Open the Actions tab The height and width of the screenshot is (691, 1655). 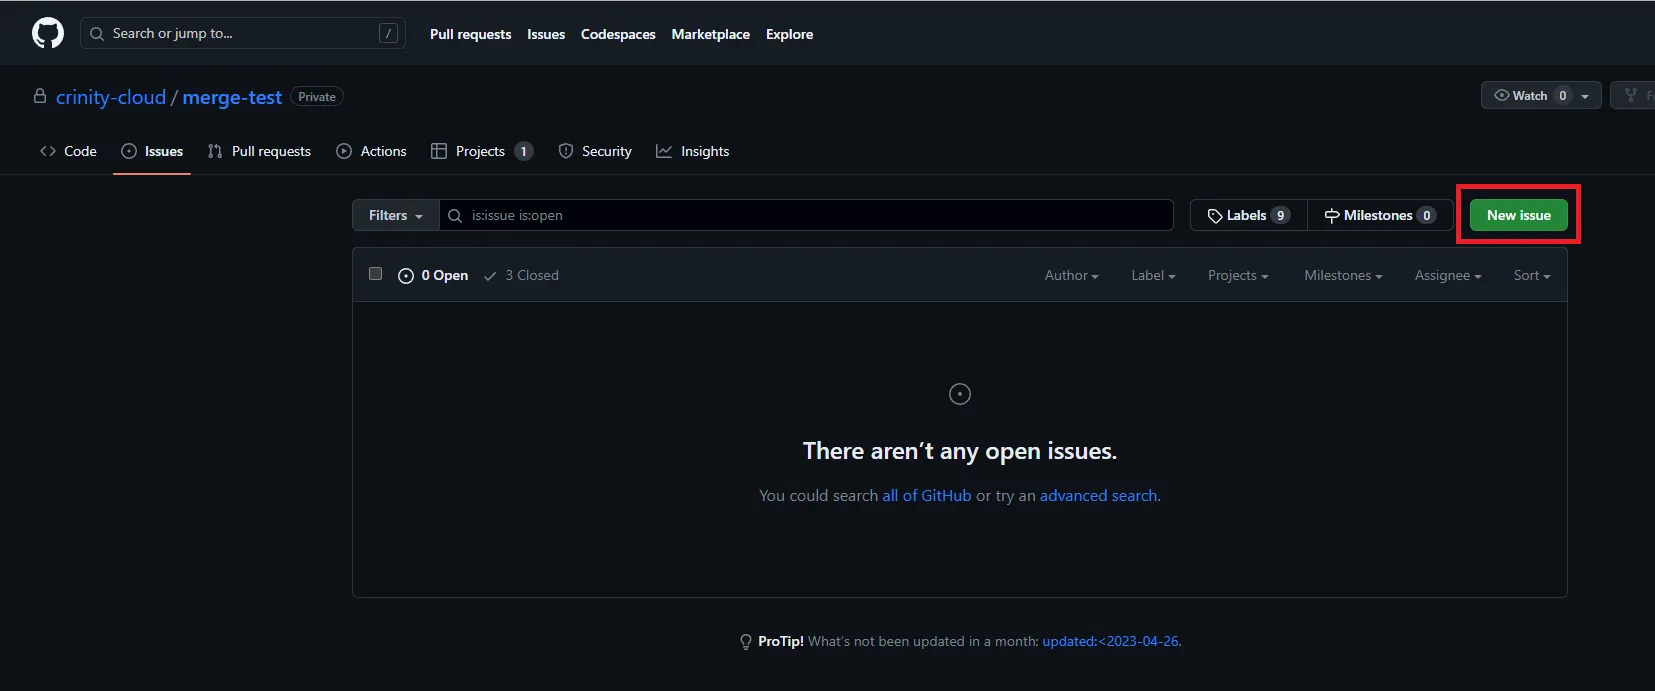(x=371, y=151)
